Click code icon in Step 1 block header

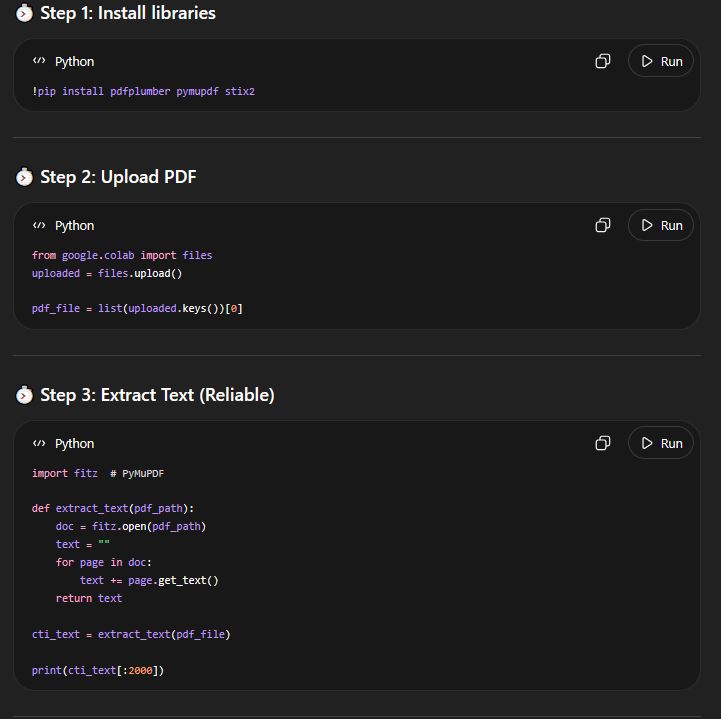pos(39,61)
